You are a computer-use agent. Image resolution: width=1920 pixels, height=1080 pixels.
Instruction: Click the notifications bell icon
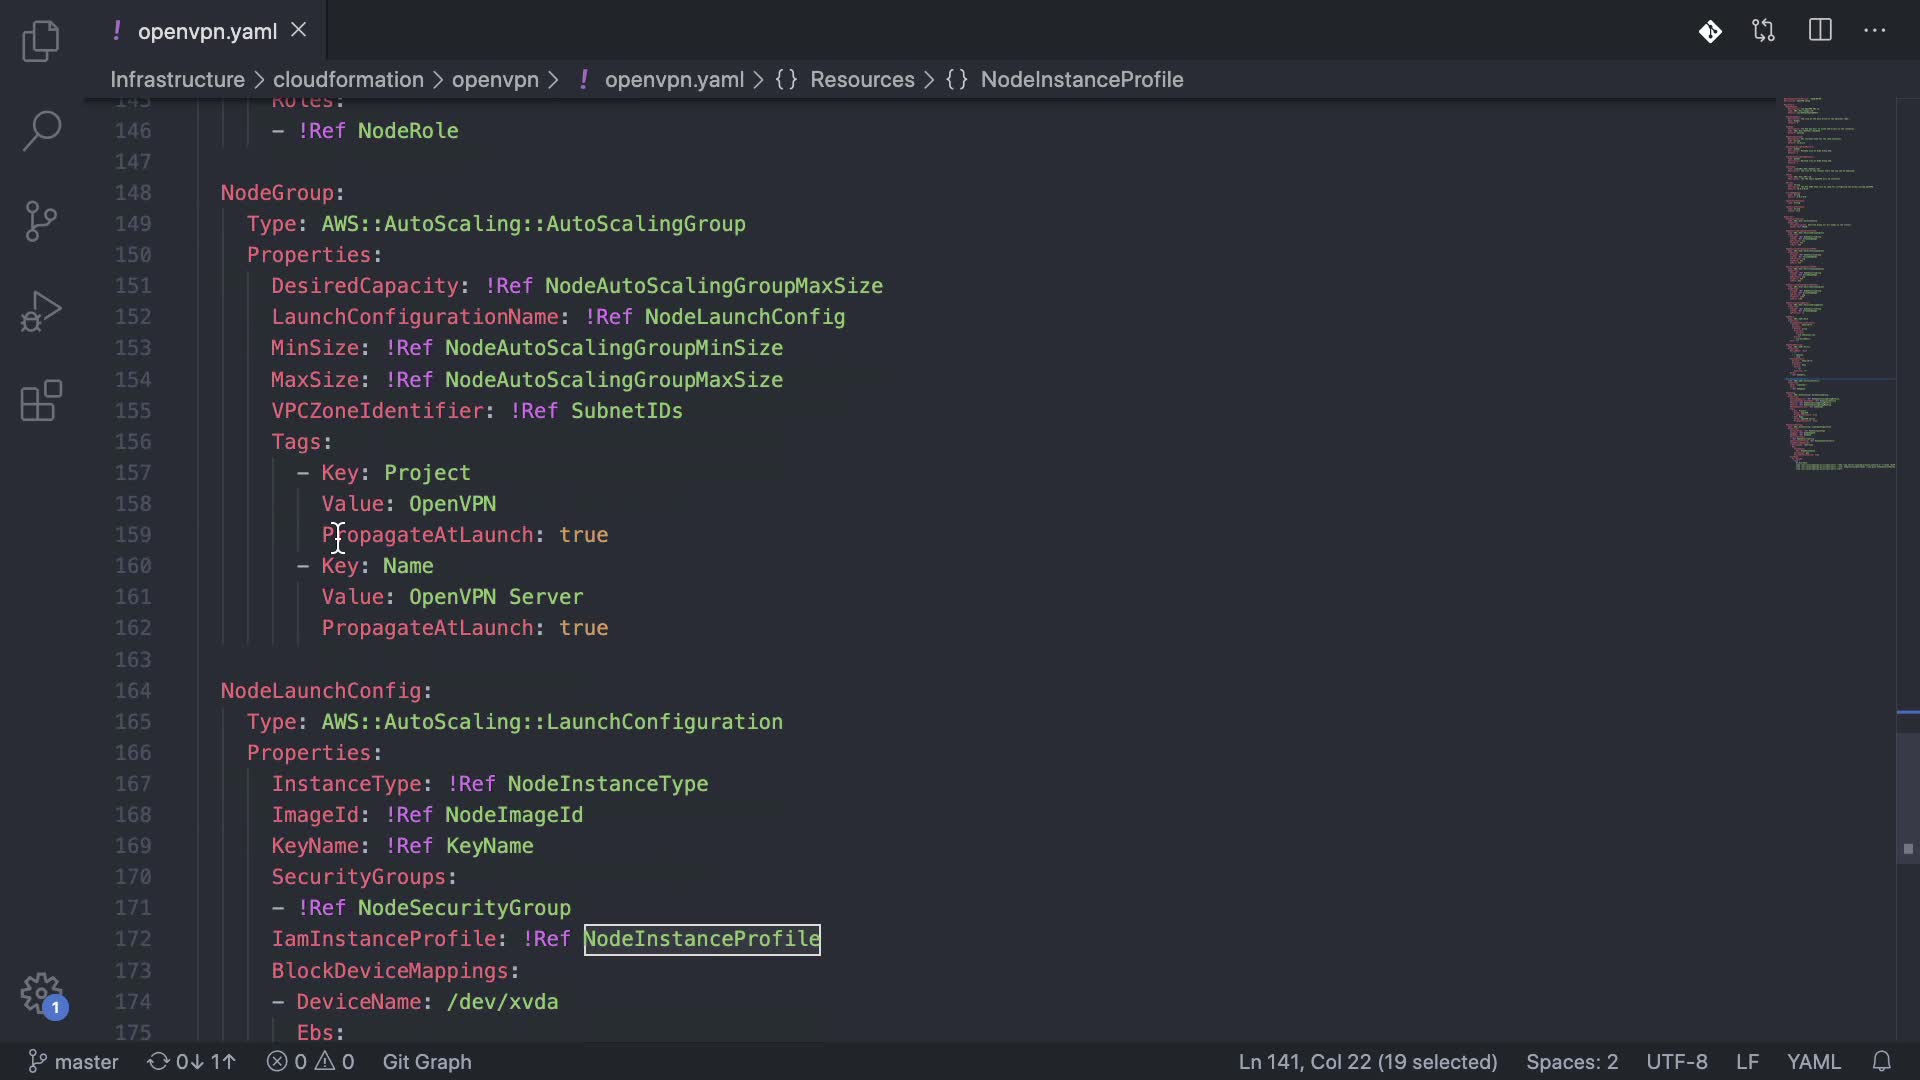click(1881, 1062)
